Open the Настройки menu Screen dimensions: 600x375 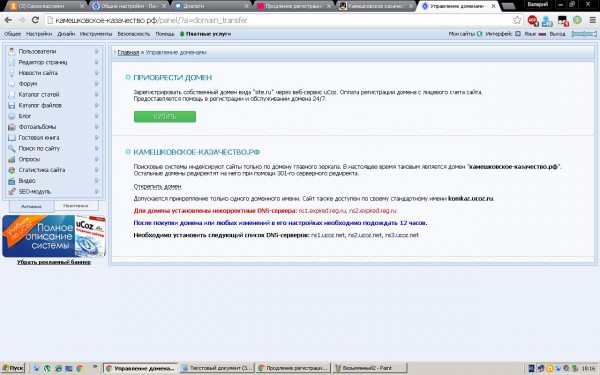click(39, 34)
